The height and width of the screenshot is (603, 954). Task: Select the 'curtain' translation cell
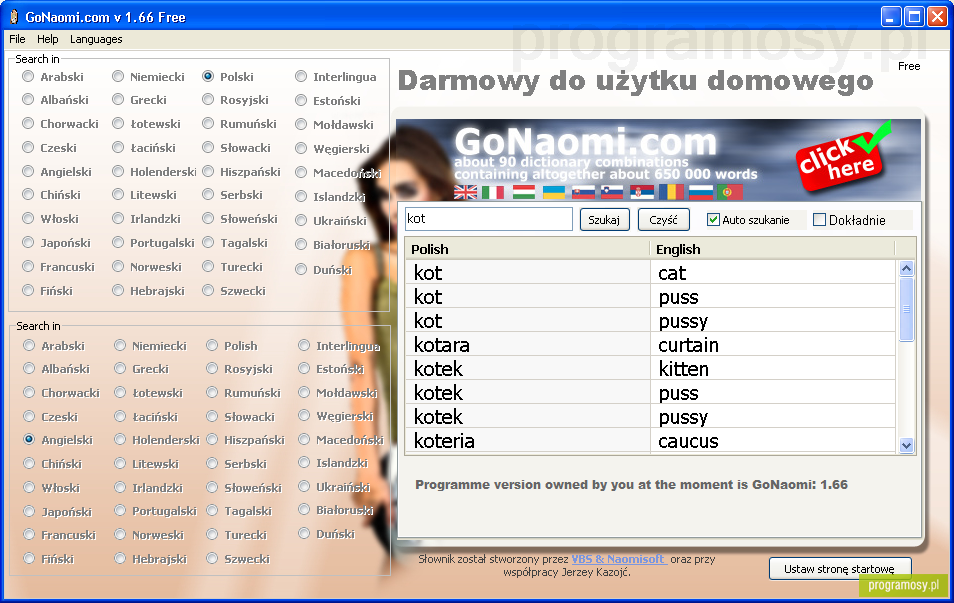pyautogui.click(x=773, y=345)
